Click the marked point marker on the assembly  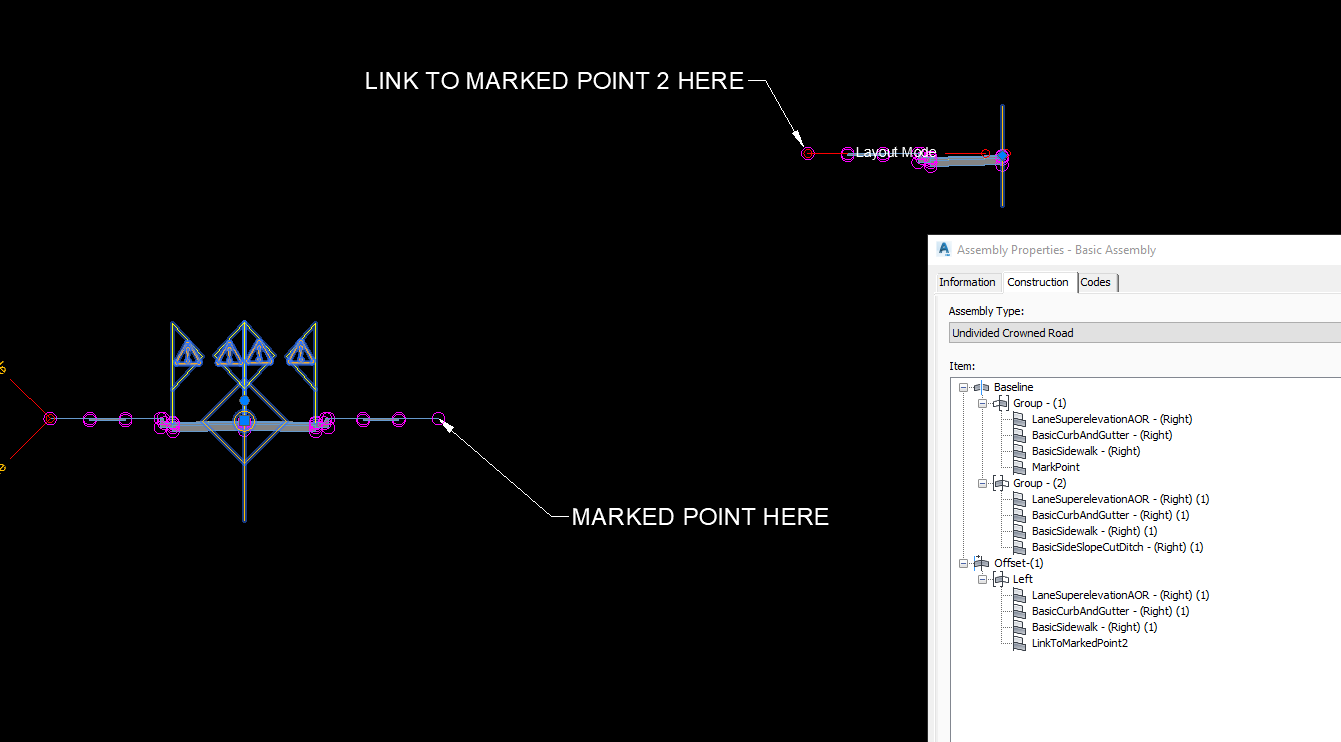pyautogui.click(x=440, y=419)
